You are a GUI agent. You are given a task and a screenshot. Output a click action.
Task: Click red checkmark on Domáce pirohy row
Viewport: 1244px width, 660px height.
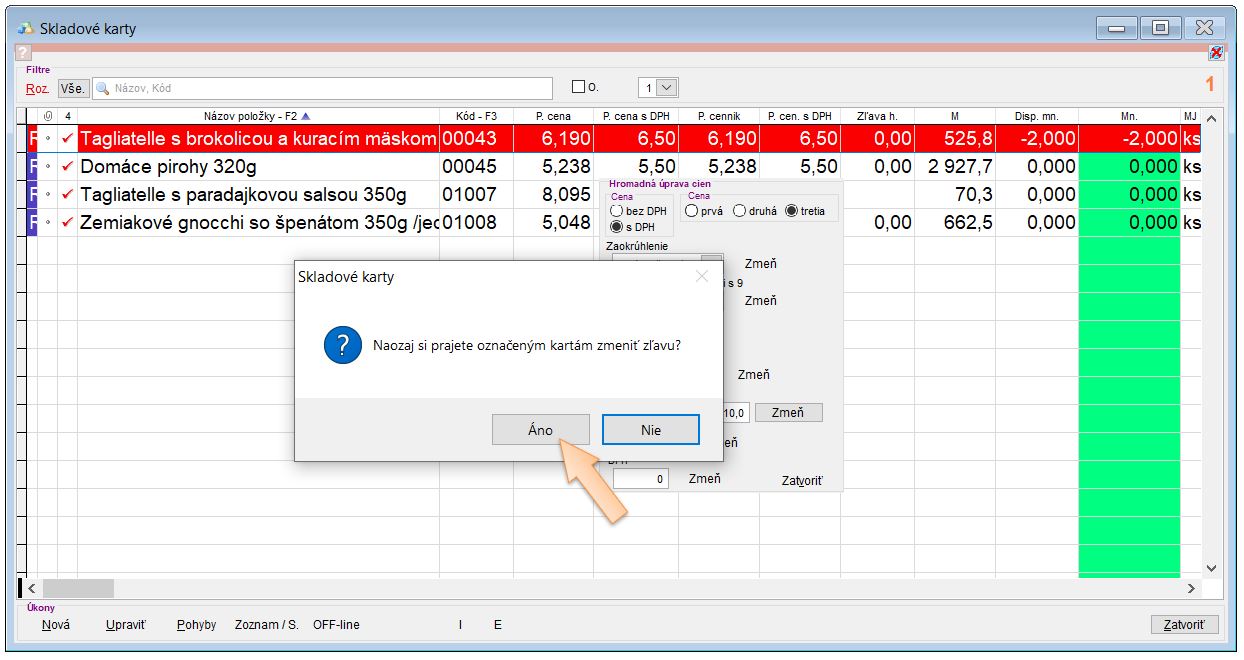click(67, 166)
